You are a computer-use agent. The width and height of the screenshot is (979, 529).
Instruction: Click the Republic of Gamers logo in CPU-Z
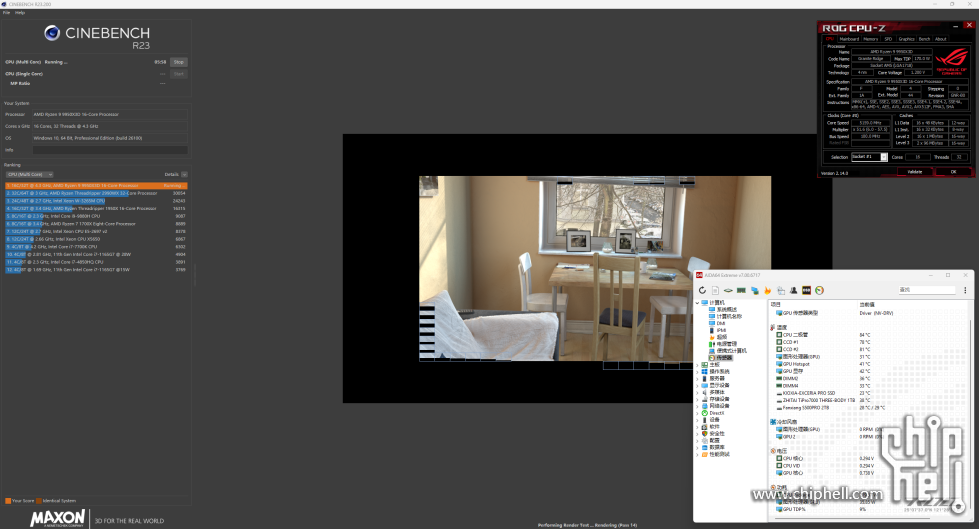(x=952, y=62)
